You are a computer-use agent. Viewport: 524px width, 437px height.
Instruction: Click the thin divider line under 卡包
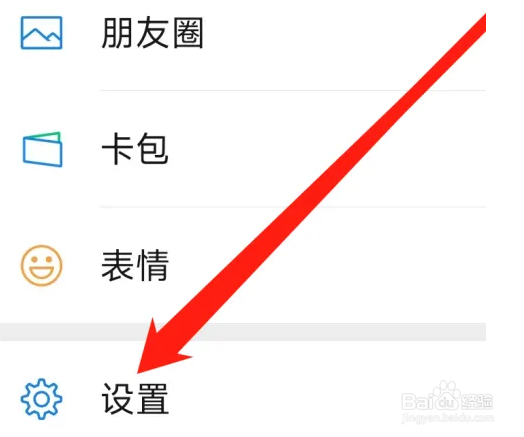292,207
